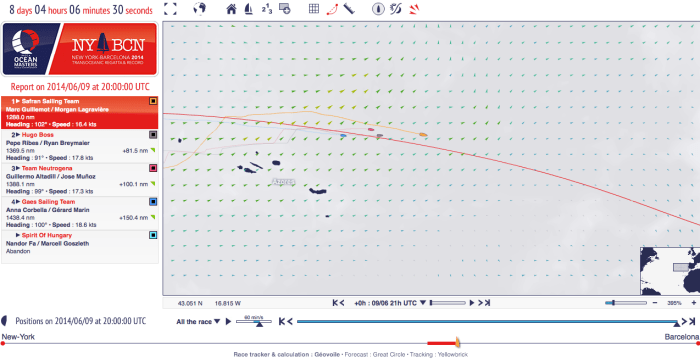Expand Gaes Sailing Team entry arrow
The image size is (700, 362).
[x=18, y=202]
